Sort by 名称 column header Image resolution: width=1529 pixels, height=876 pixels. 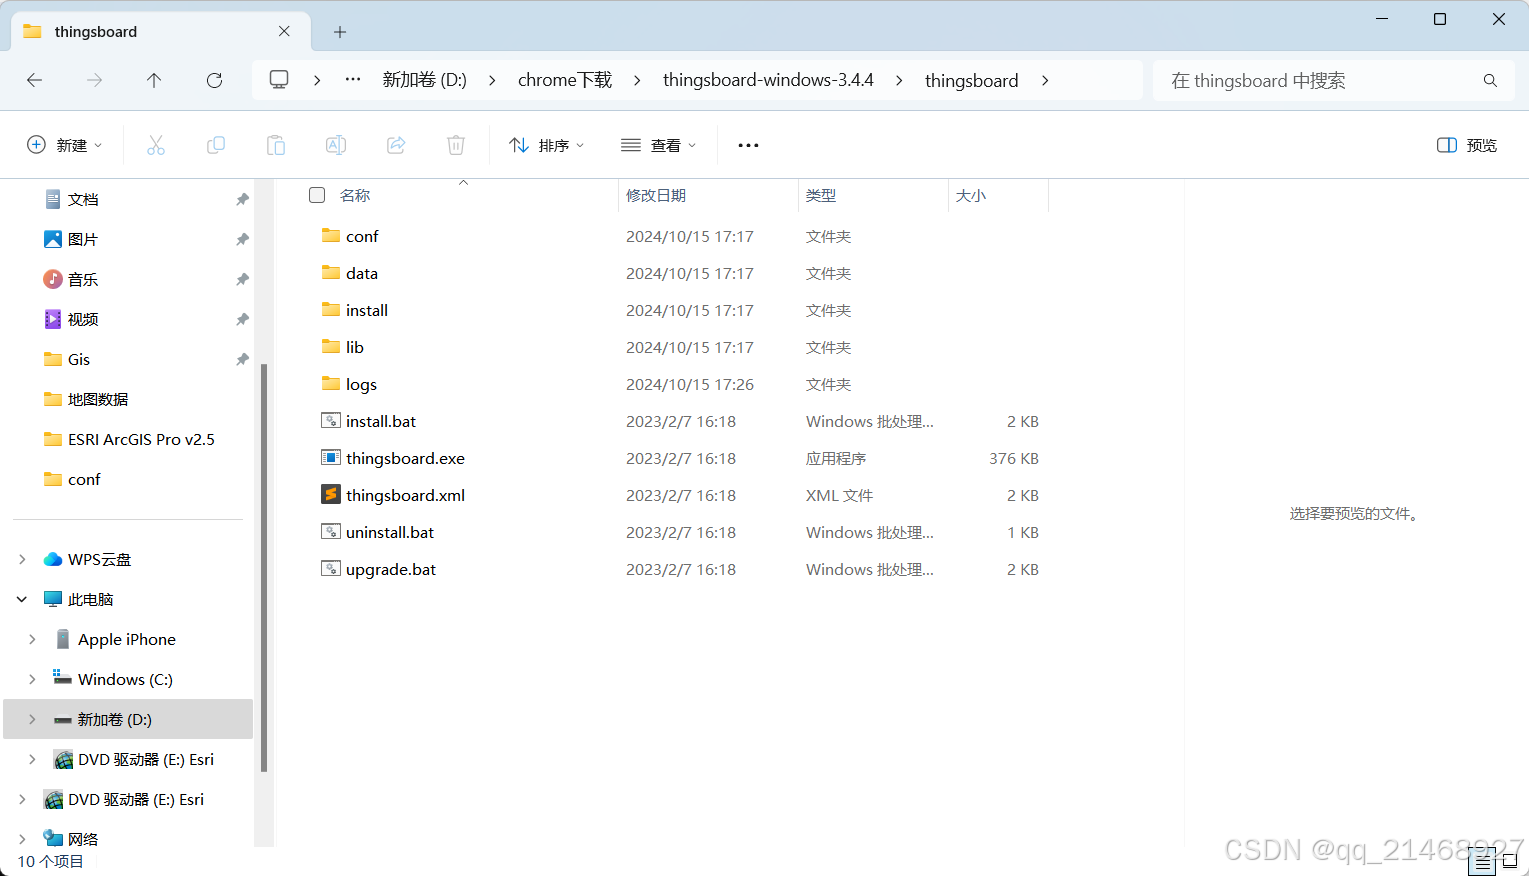click(355, 195)
